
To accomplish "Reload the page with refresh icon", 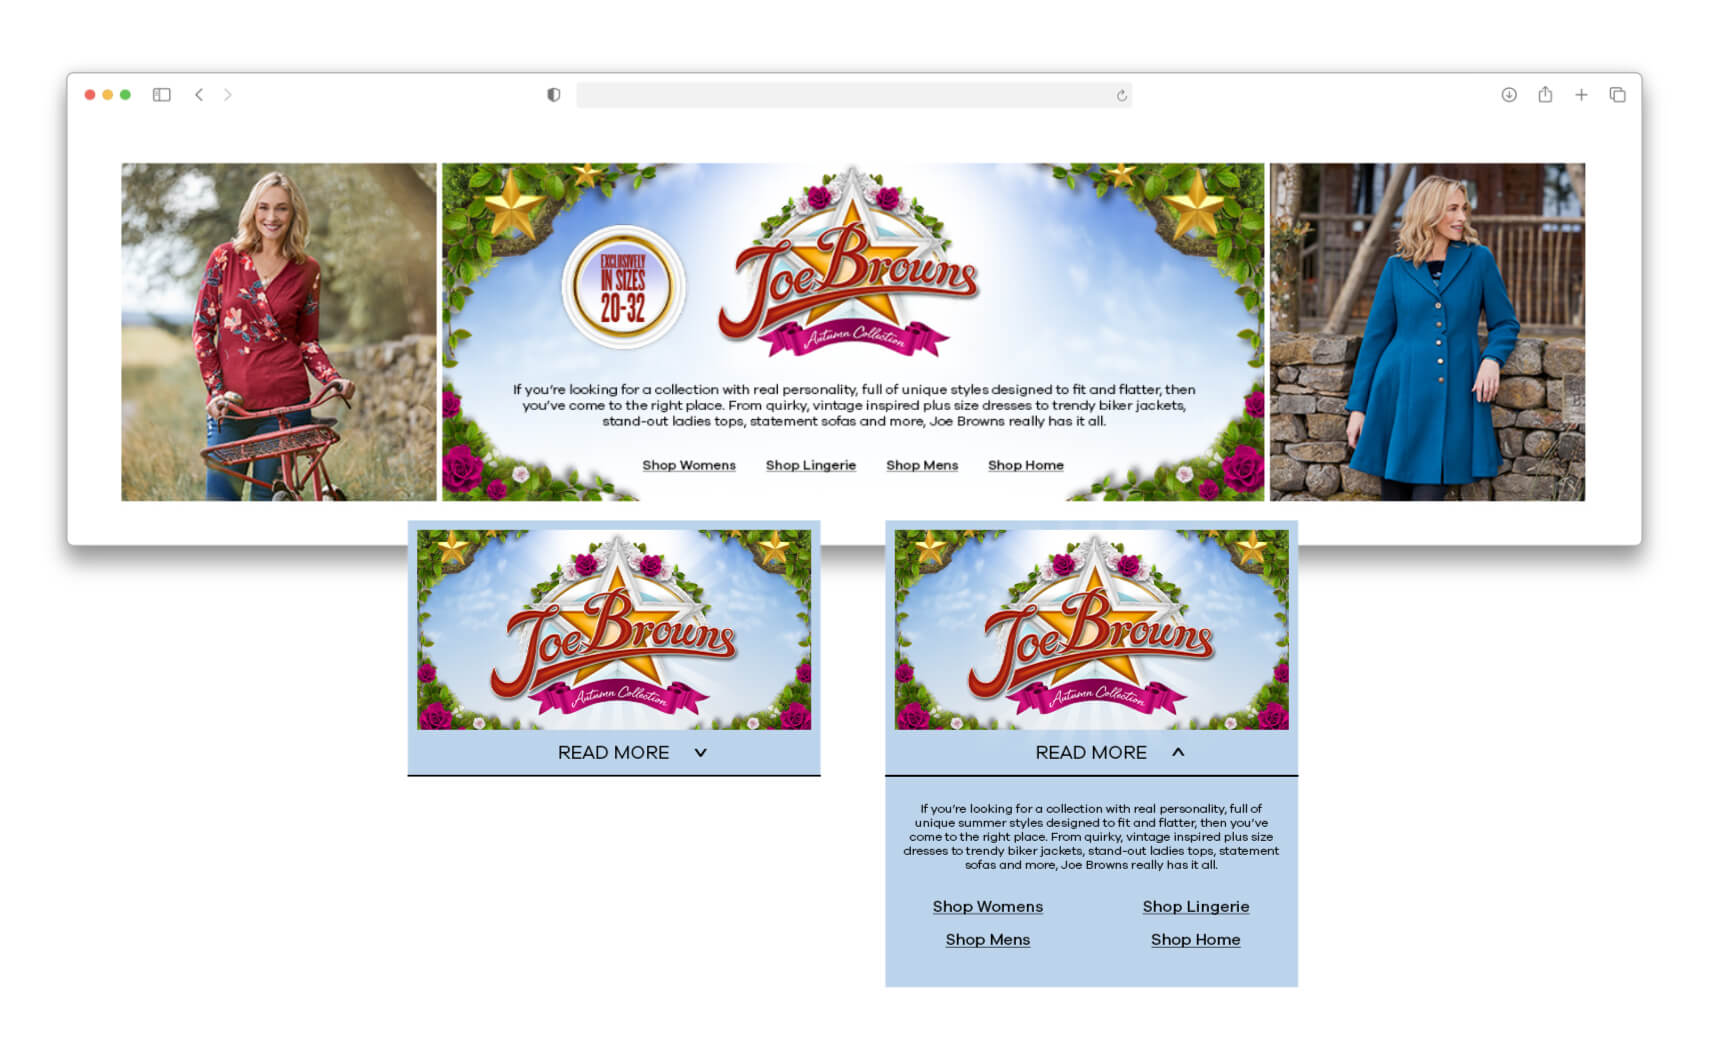I will pyautogui.click(x=1121, y=96).
